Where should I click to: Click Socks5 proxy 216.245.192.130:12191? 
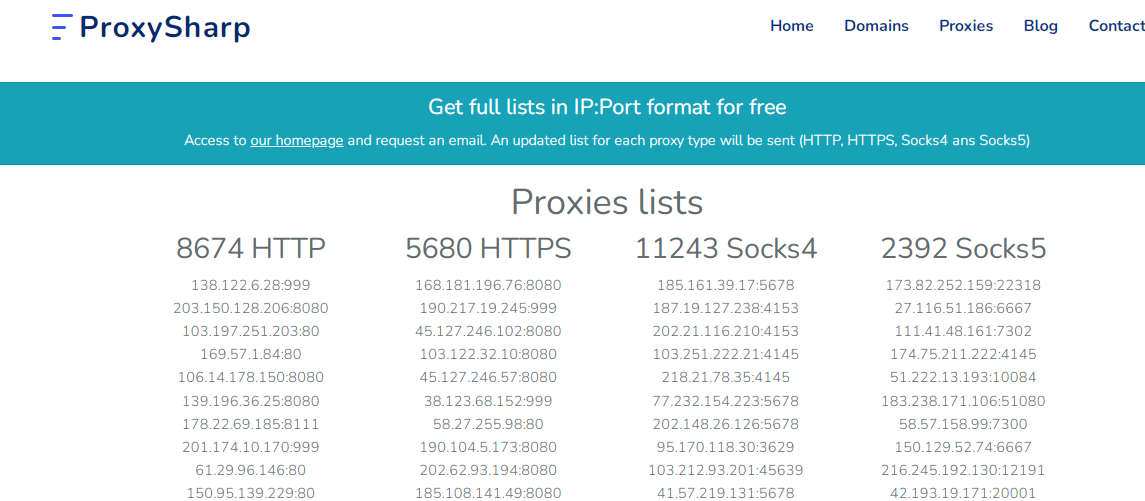(x=964, y=470)
